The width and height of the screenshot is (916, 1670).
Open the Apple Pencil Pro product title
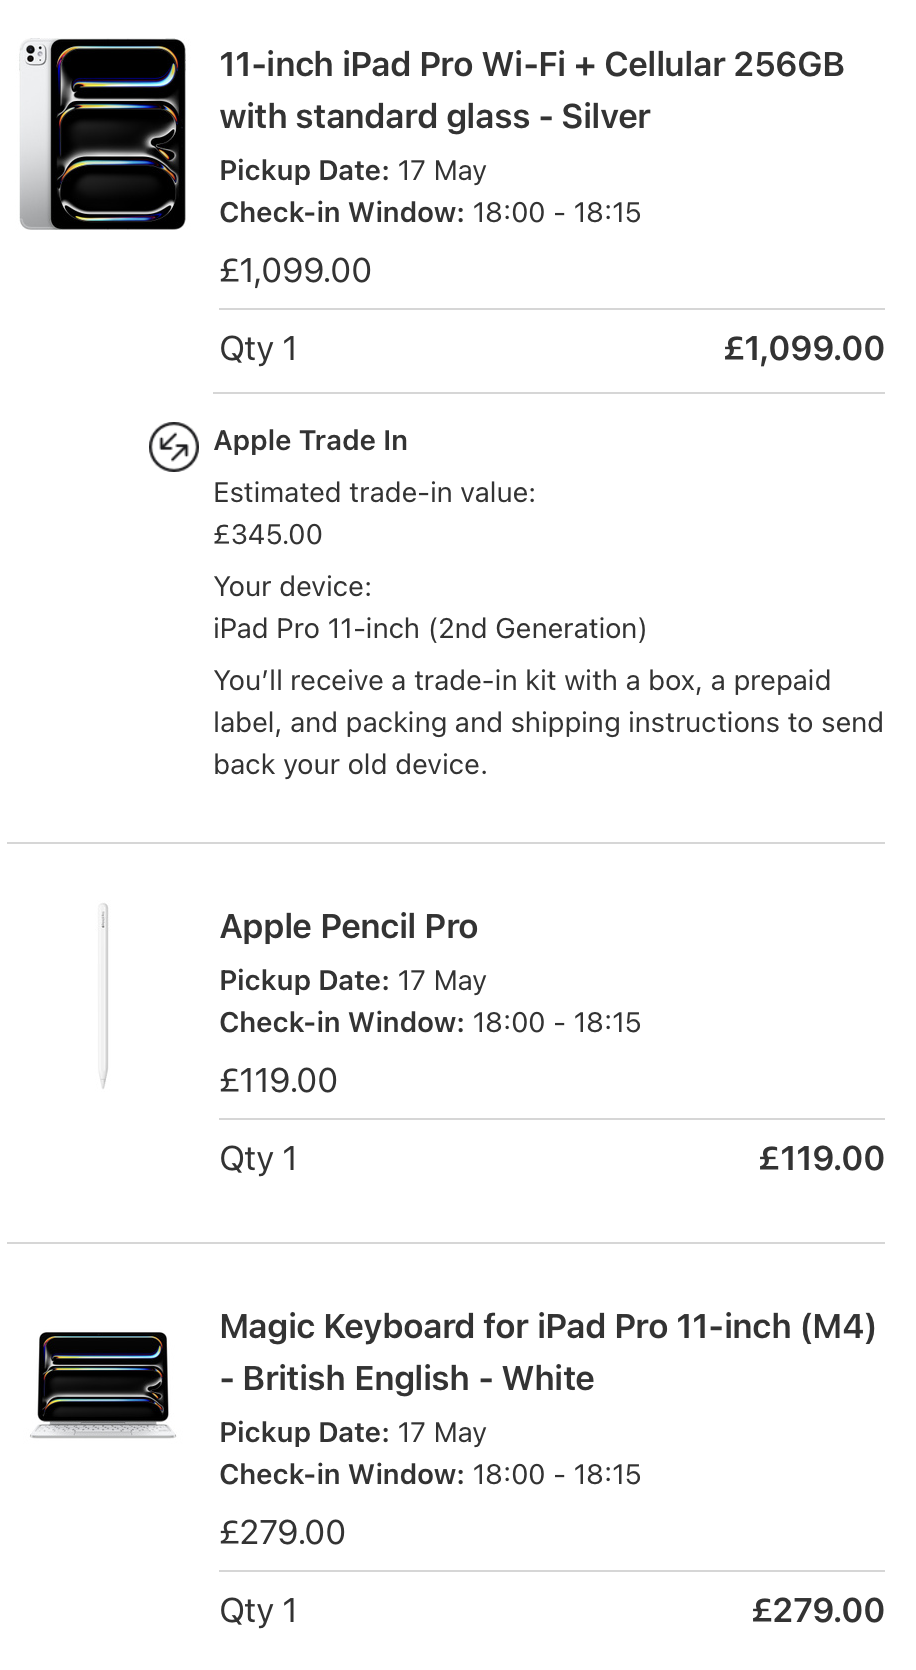tap(349, 926)
